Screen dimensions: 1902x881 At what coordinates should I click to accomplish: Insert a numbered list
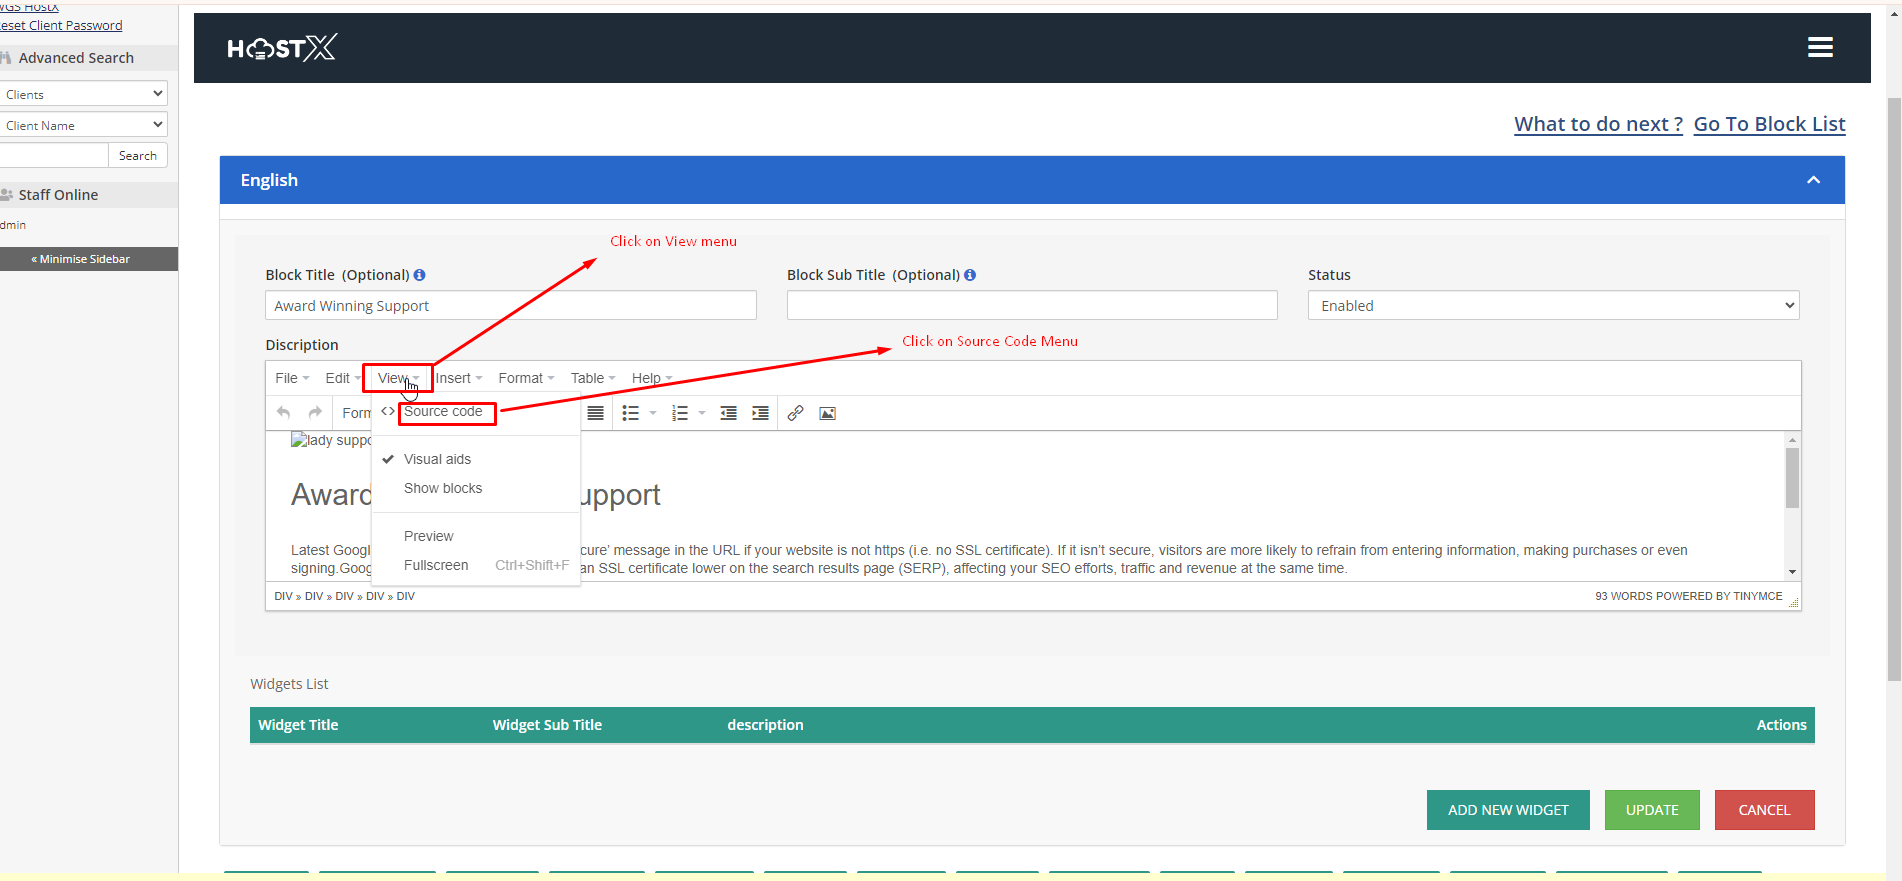[680, 413]
